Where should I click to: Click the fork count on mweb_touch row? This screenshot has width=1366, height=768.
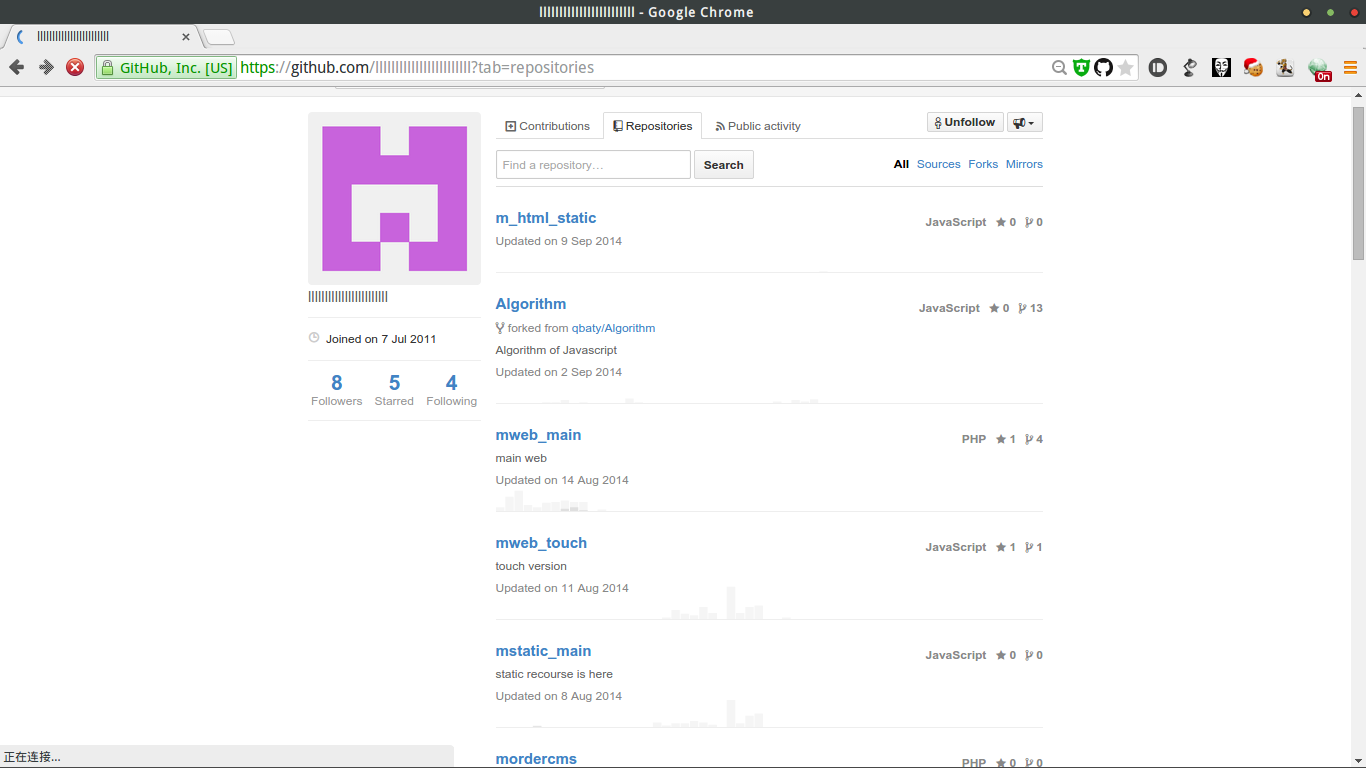pyautogui.click(x=1033, y=547)
